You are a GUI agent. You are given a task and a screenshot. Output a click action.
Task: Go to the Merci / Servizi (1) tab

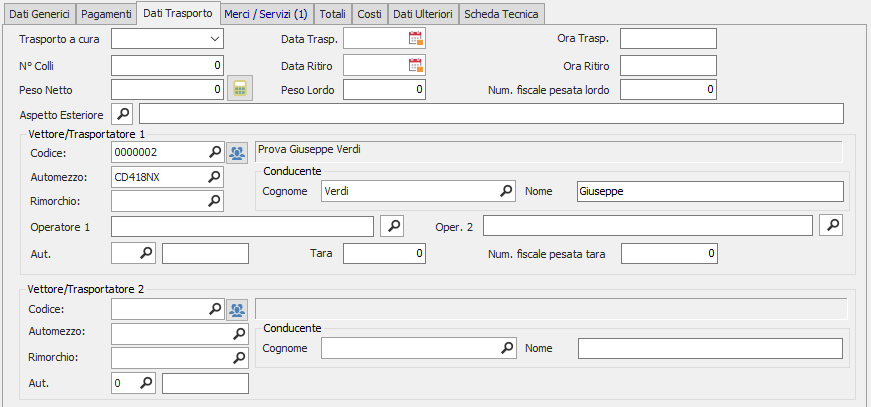(265, 13)
